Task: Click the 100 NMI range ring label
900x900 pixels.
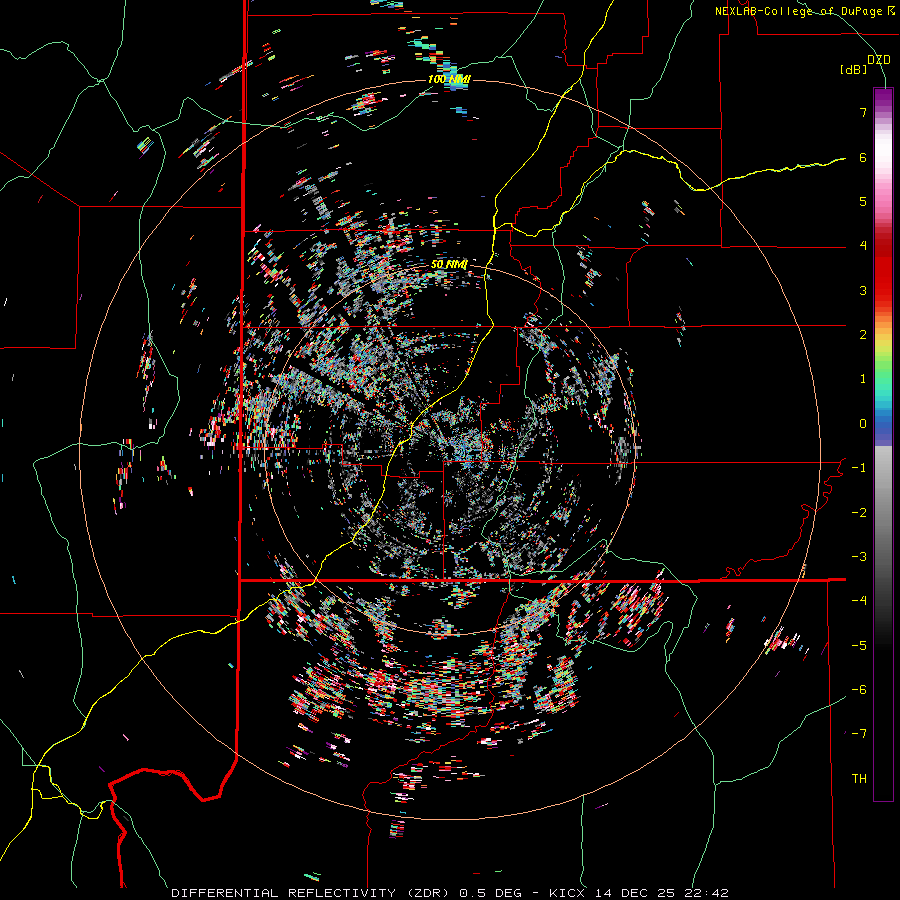Action: (449, 79)
